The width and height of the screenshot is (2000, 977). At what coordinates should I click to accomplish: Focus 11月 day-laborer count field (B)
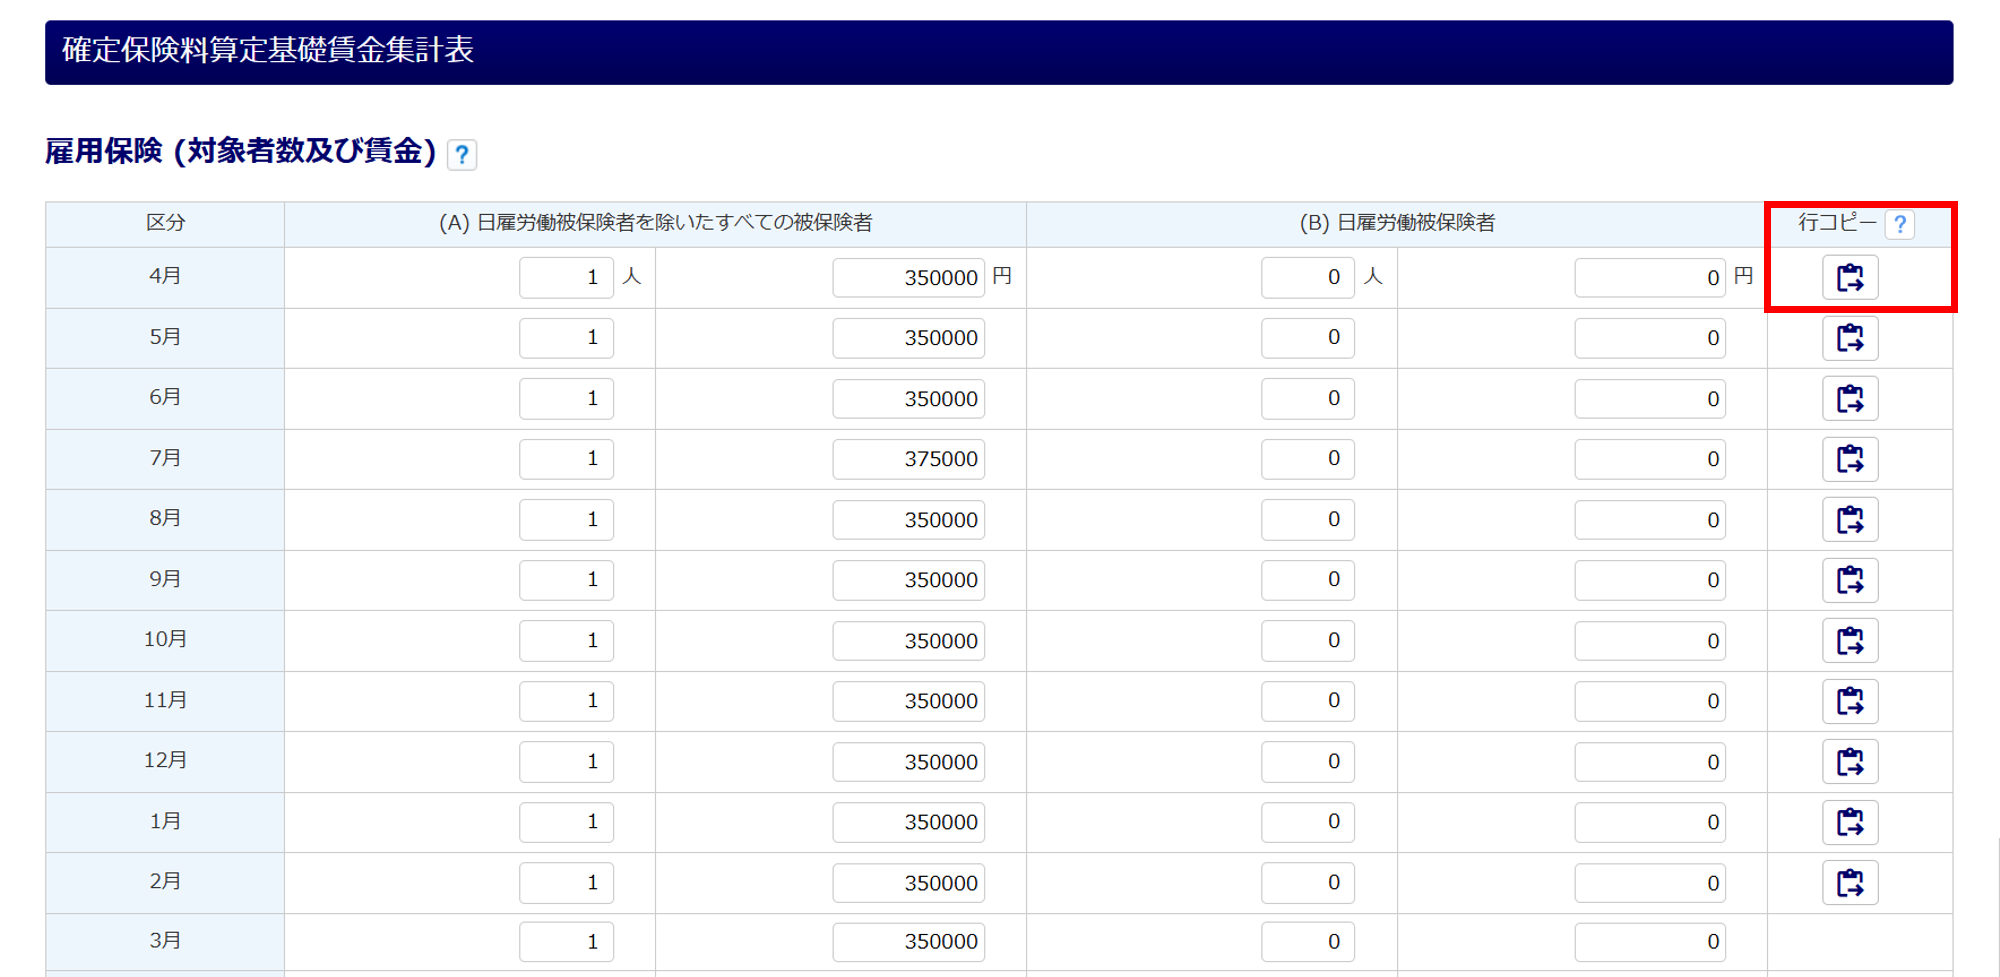coord(1308,701)
